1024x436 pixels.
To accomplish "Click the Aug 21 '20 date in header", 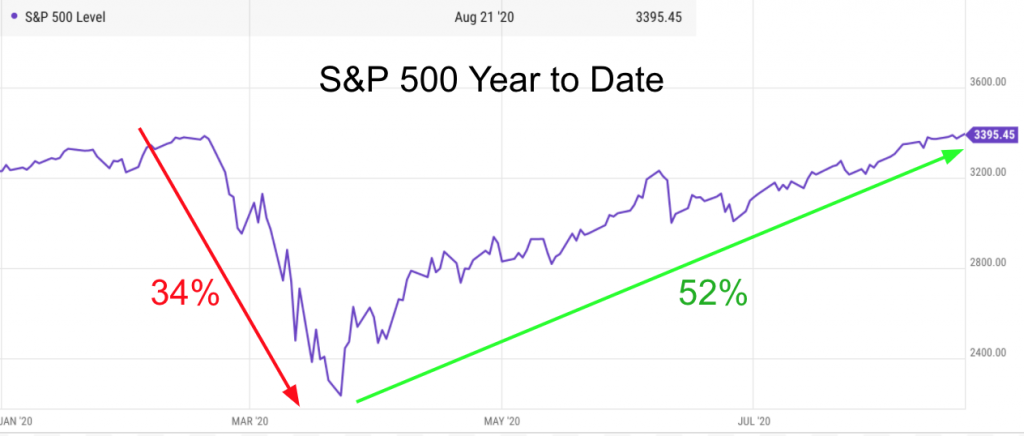I will (483, 15).
